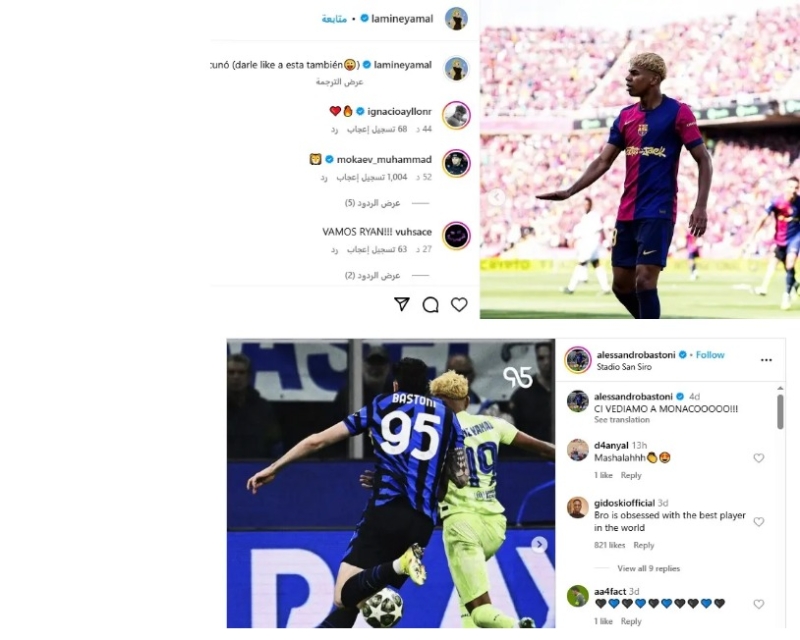
Task: Open Stadio San Siro location link
Action: coord(624,366)
